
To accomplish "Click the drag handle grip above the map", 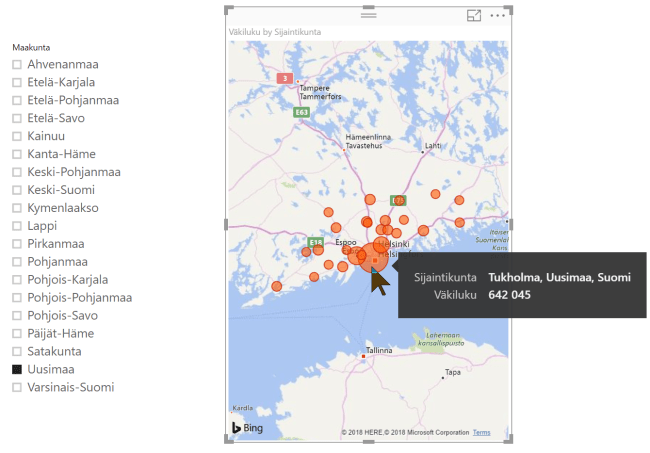I will coord(369,15).
